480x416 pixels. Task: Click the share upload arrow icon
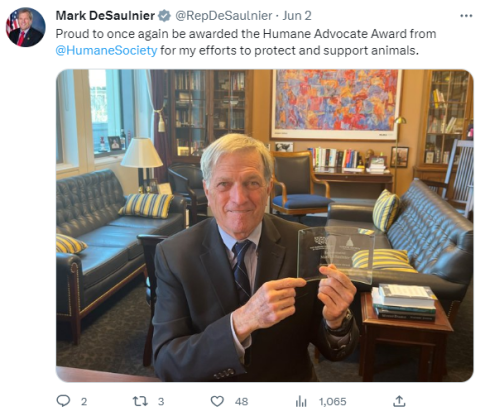(399, 401)
